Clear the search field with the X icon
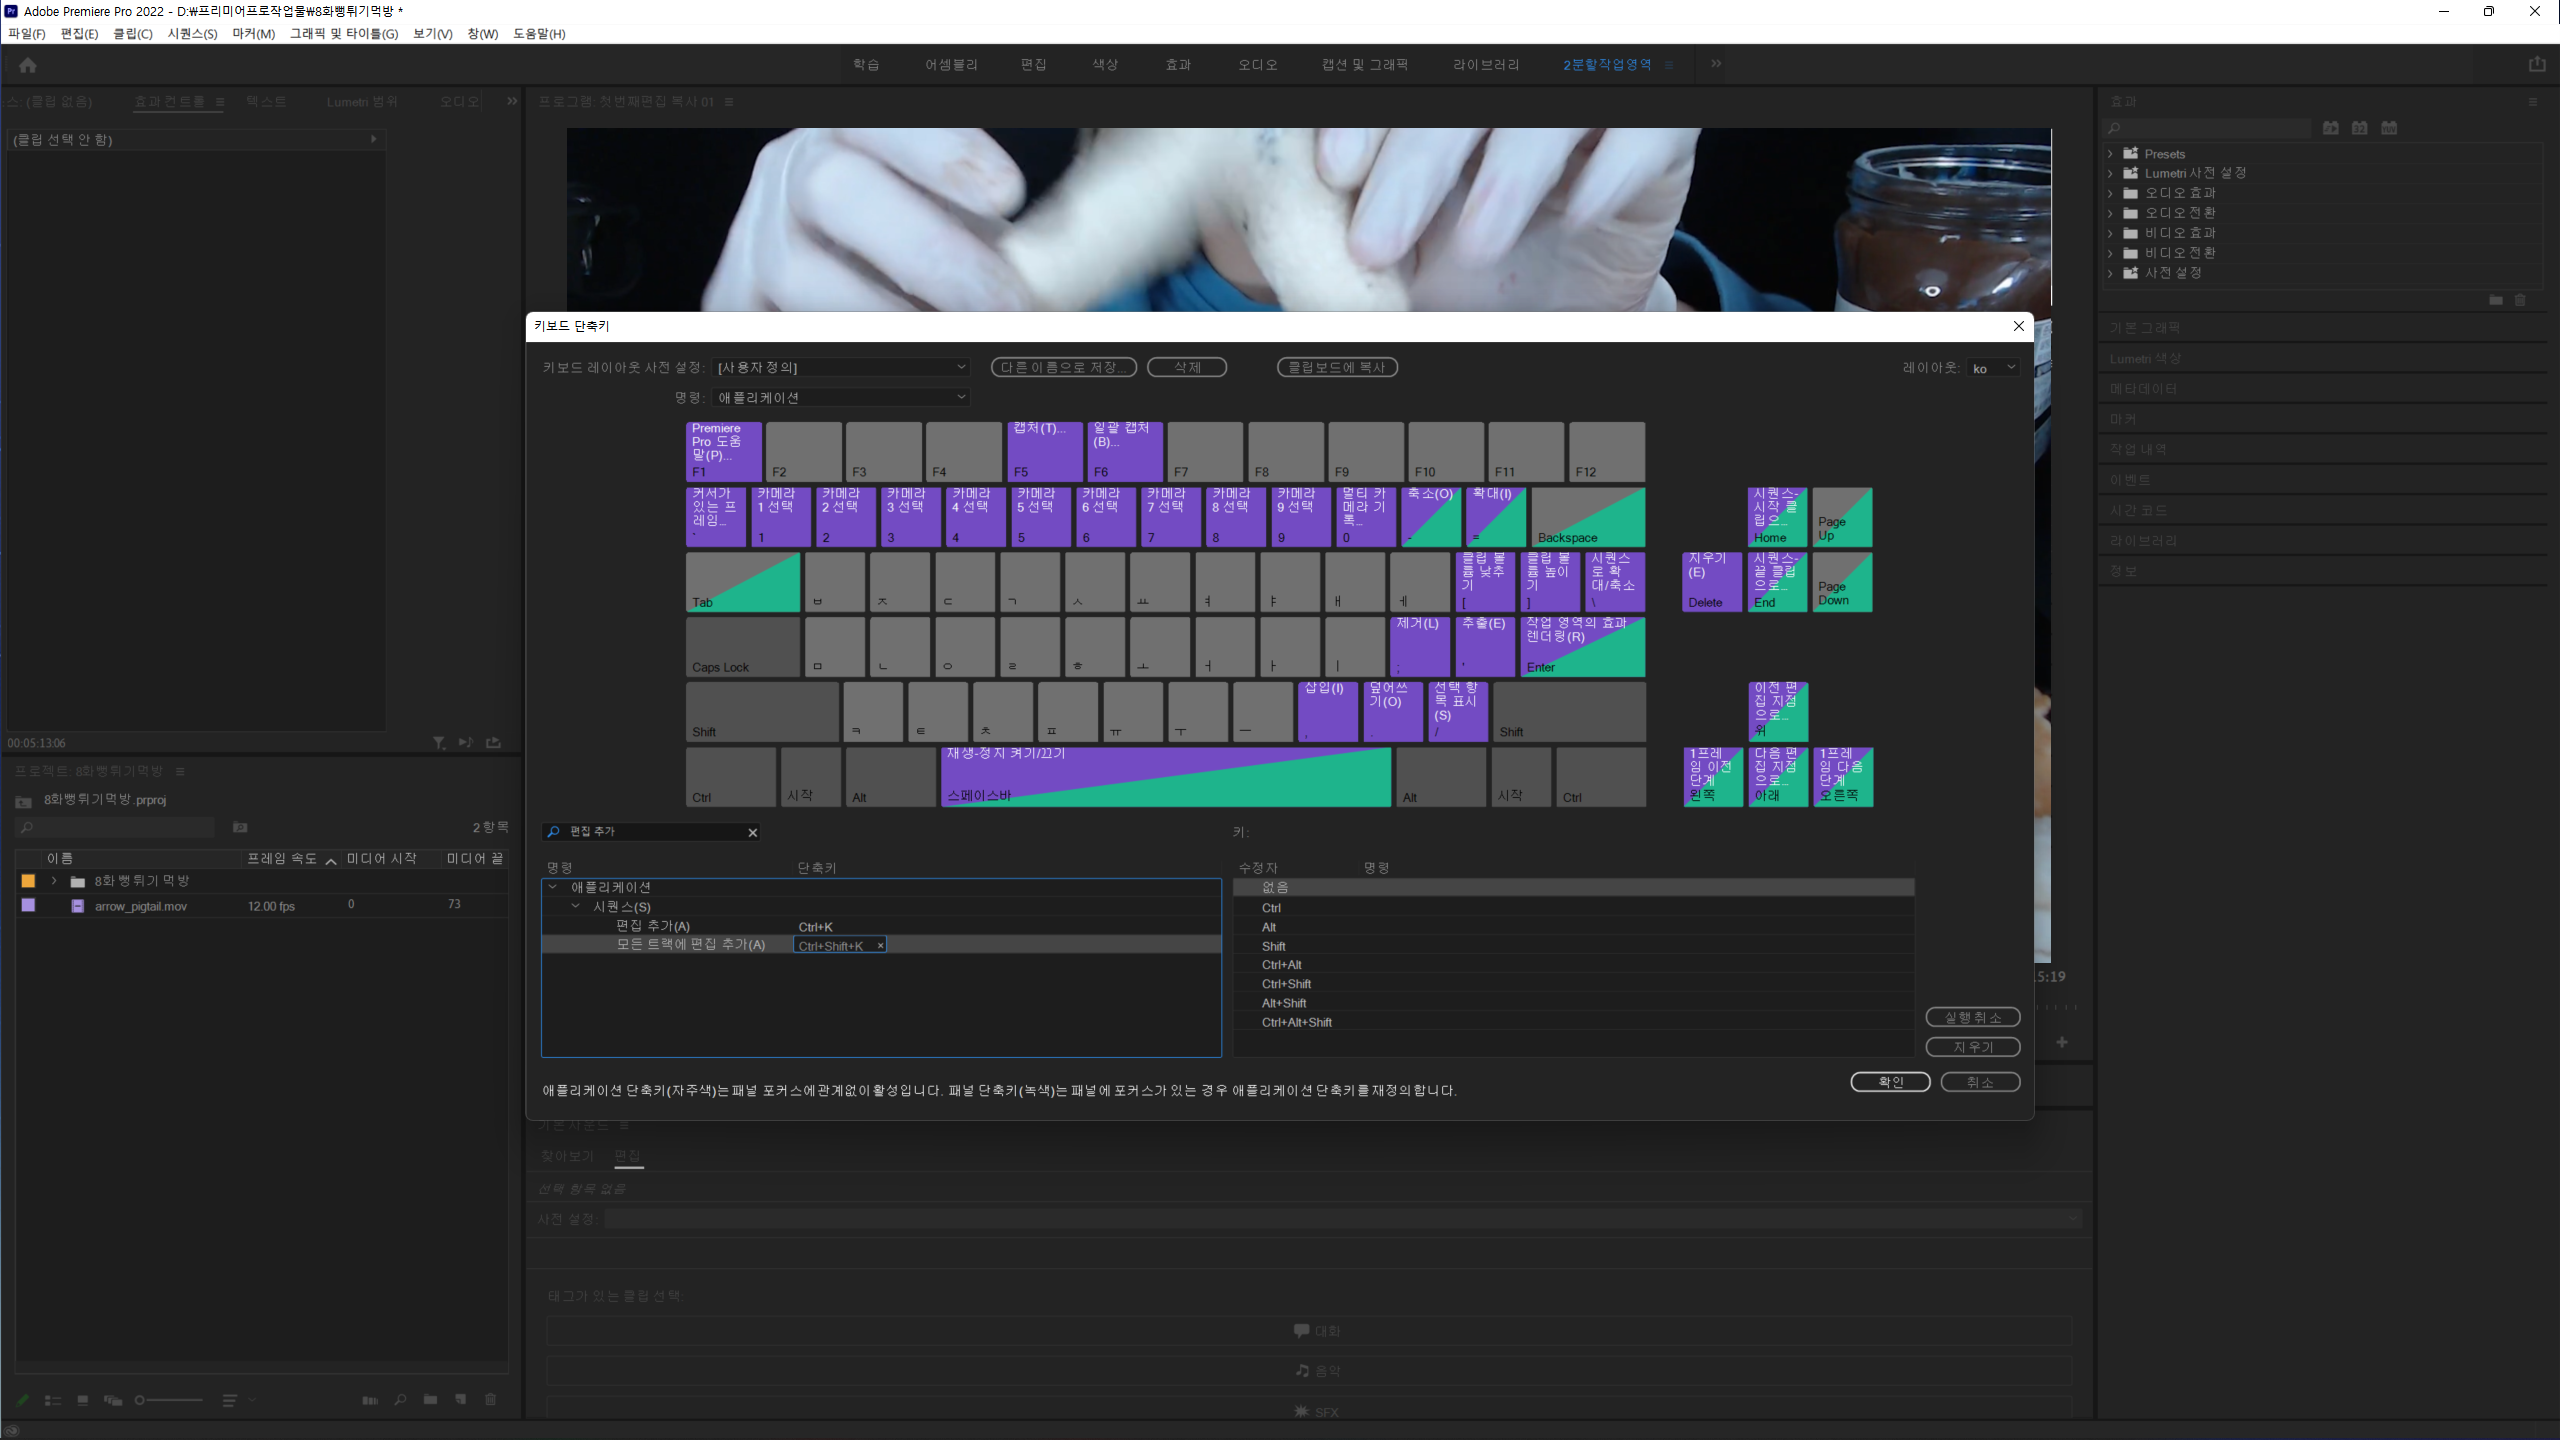The width and height of the screenshot is (2560, 1440). (753, 832)
